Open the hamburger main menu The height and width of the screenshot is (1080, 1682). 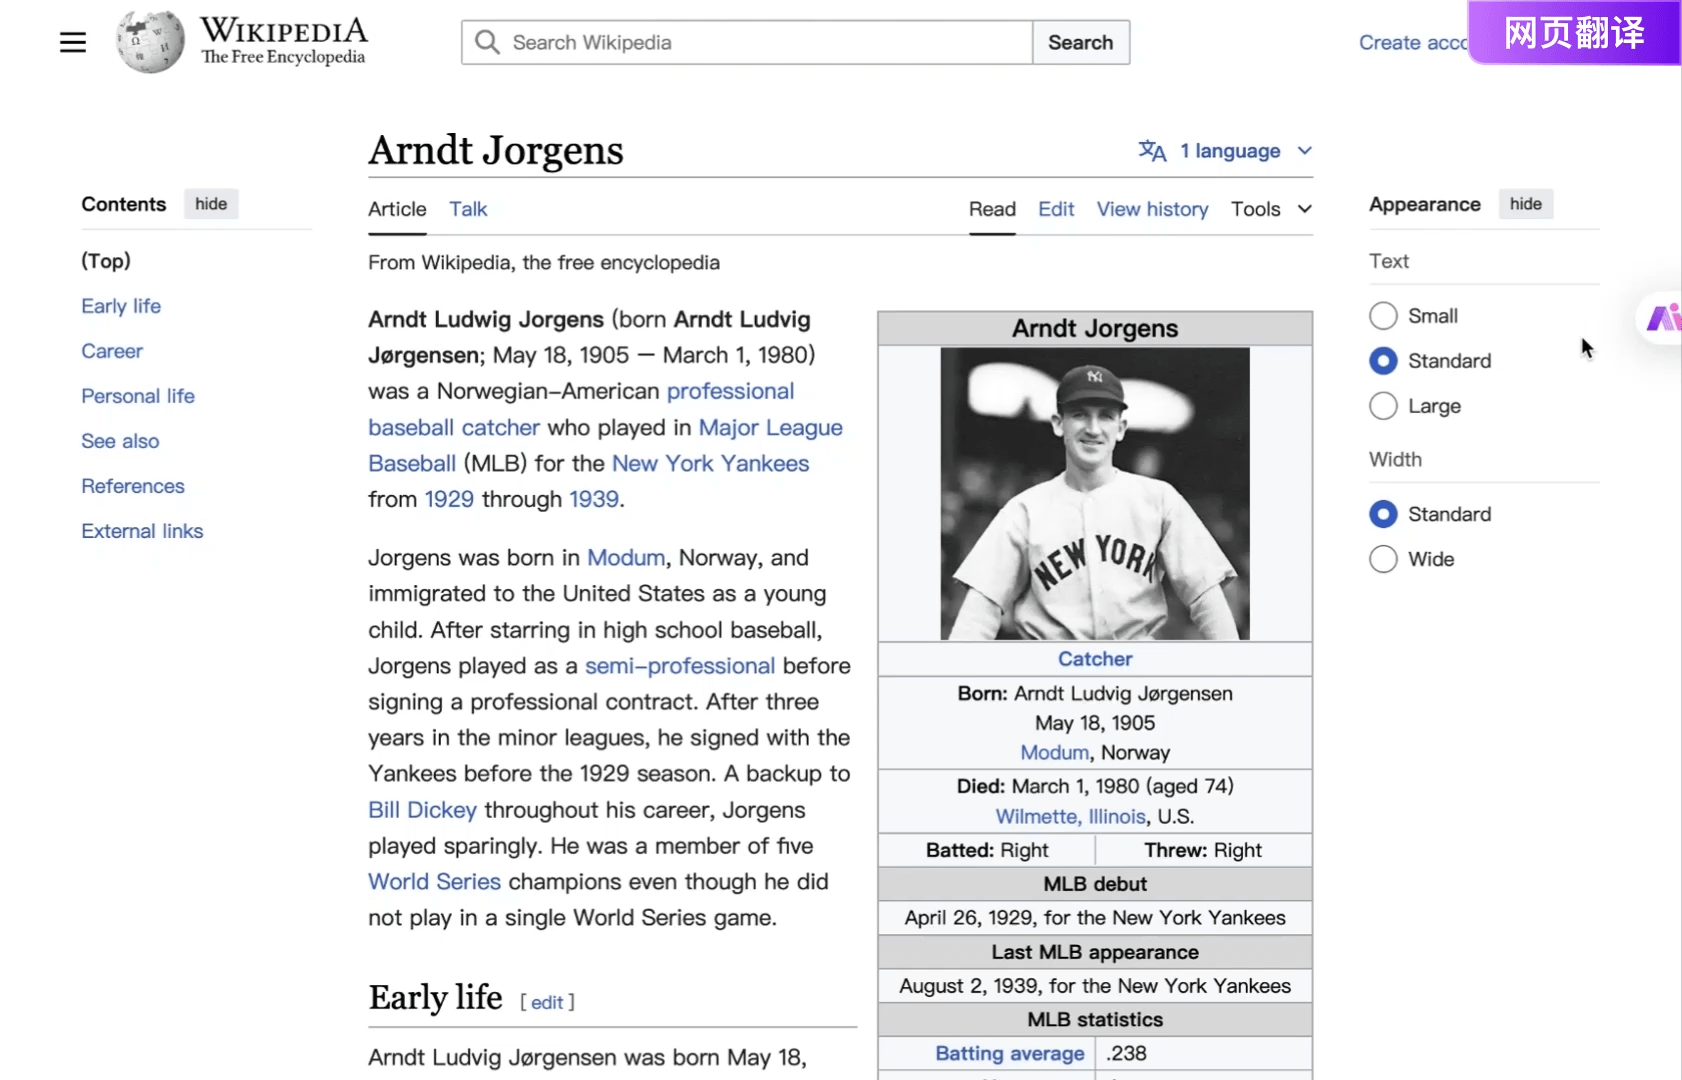[72, 42]
